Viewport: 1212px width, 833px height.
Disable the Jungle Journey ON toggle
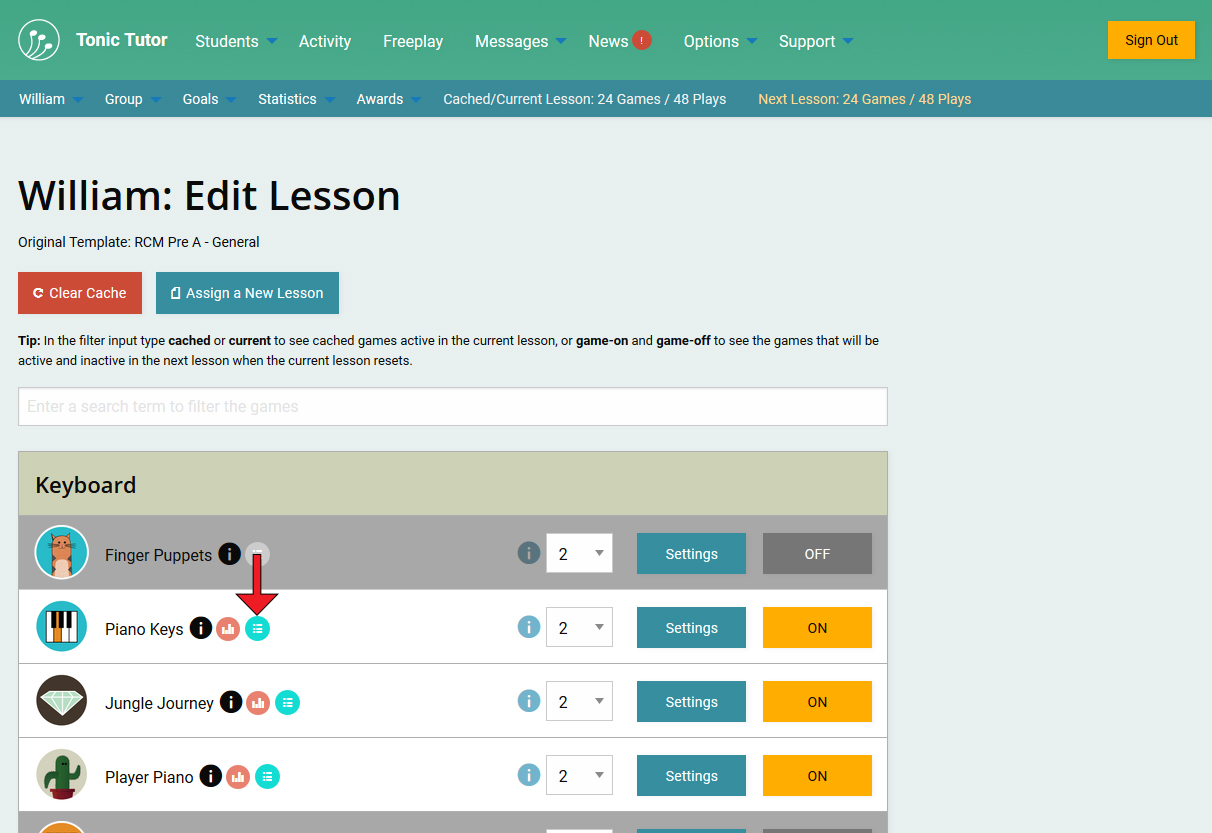point(817,702)
